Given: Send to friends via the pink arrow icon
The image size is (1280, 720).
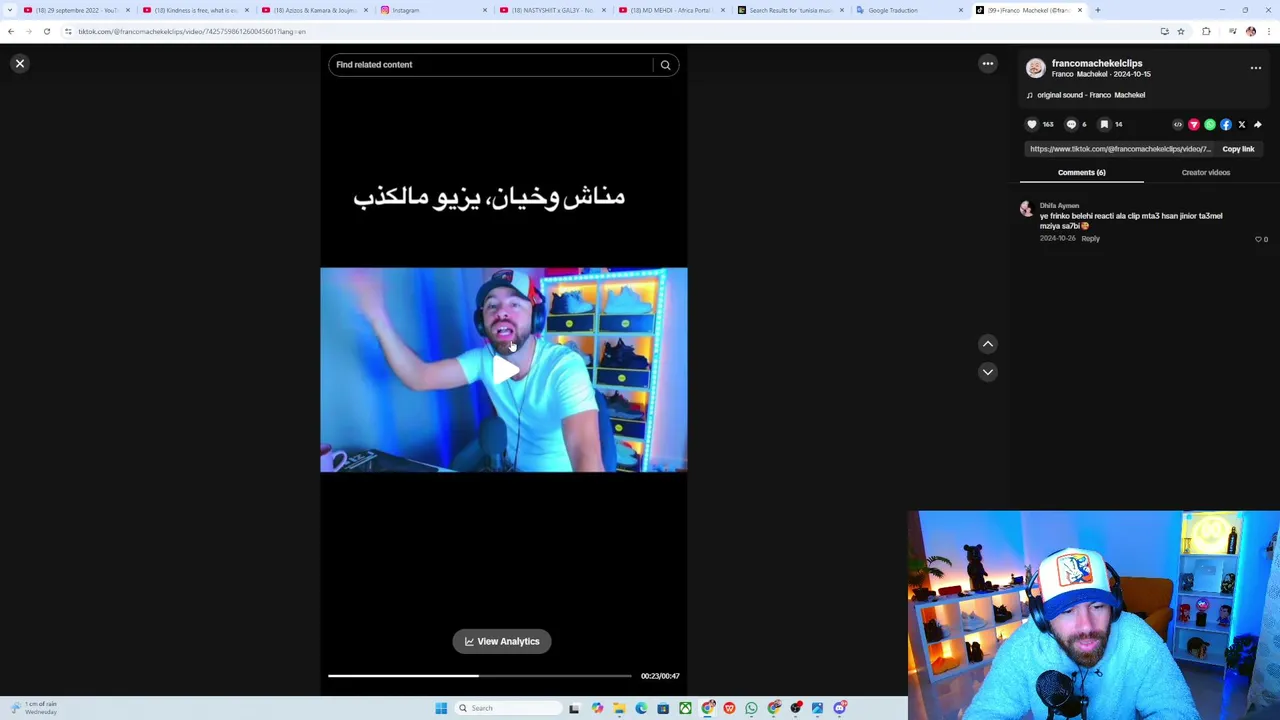Looking at the screenshot, I should click(x=1194, y=125).
